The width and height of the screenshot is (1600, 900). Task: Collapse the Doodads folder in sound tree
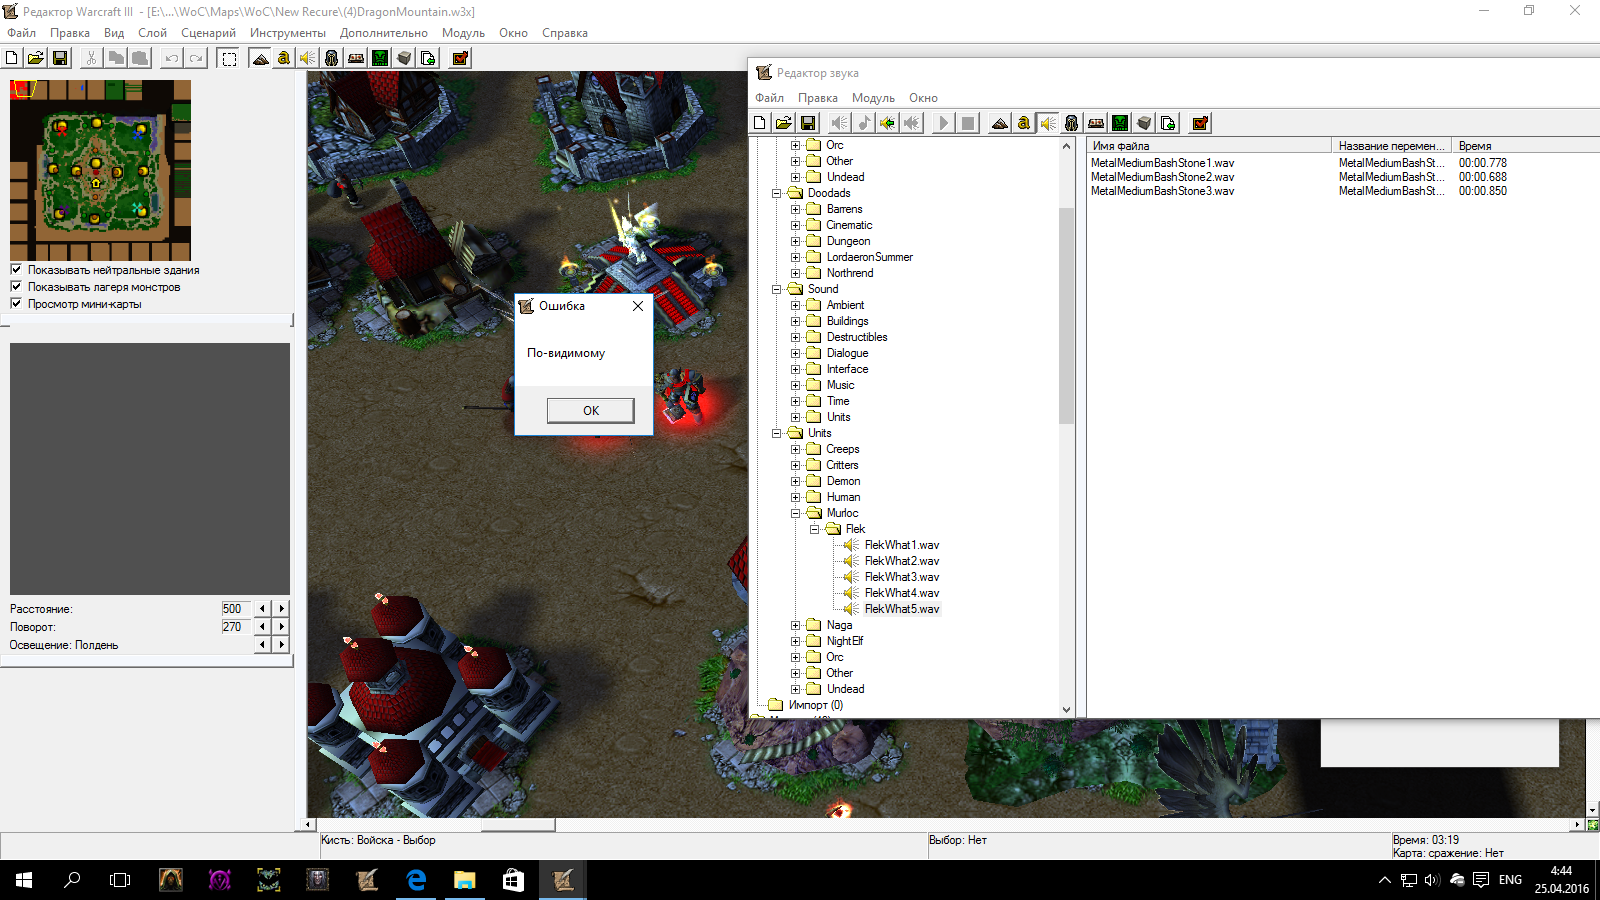click(777, 193)
